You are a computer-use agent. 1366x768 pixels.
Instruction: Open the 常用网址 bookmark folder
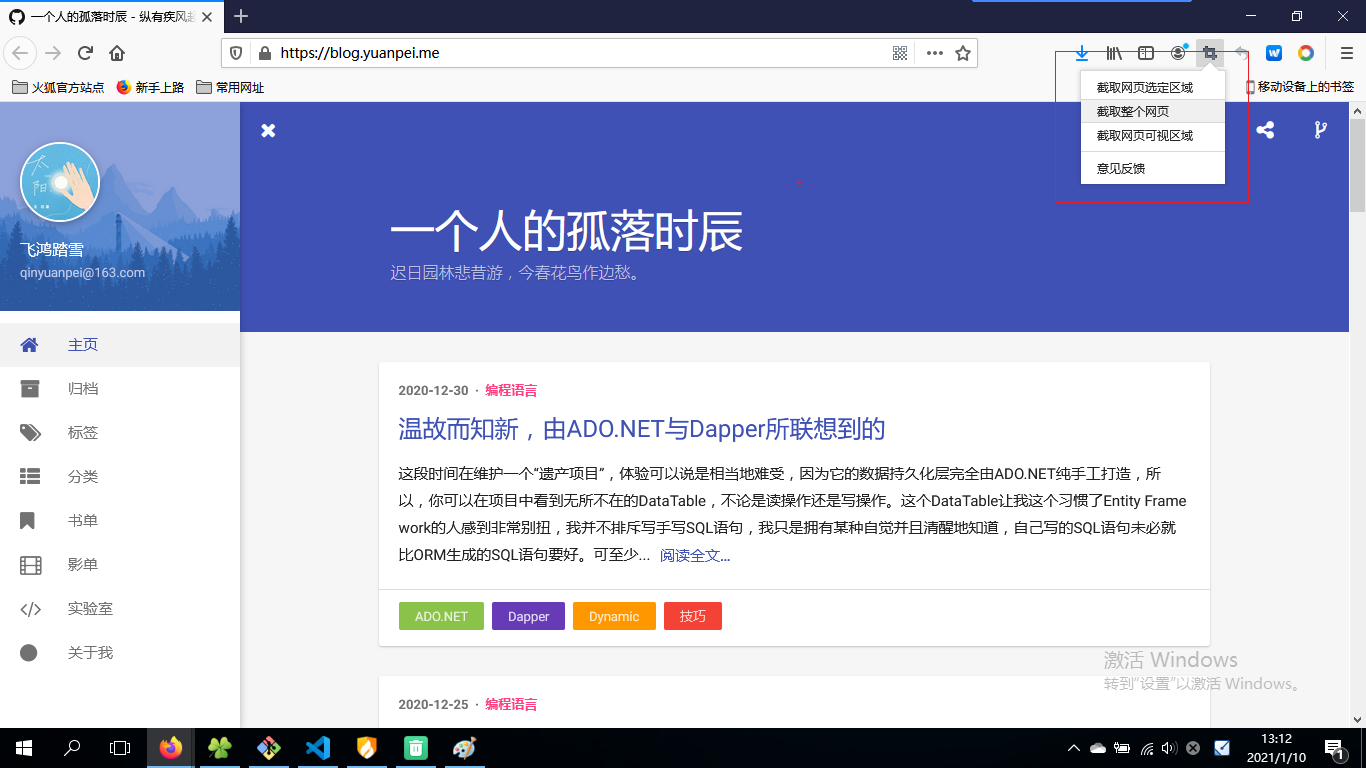coord(230,88)
